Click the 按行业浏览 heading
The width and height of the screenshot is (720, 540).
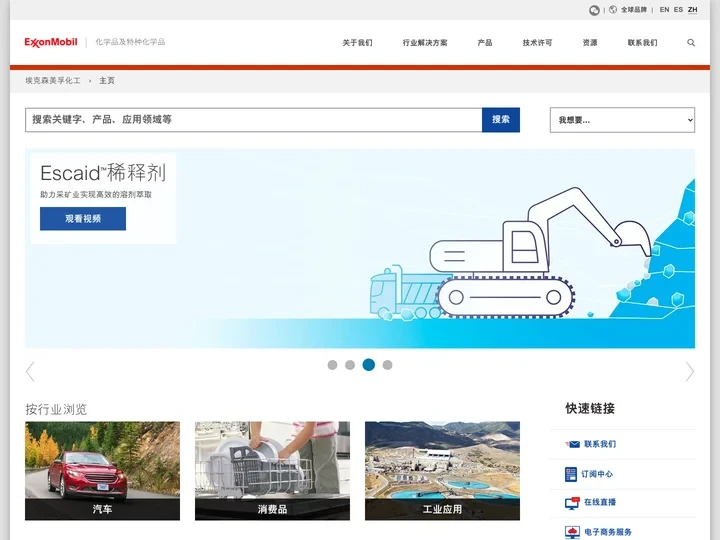coord(56,409)
